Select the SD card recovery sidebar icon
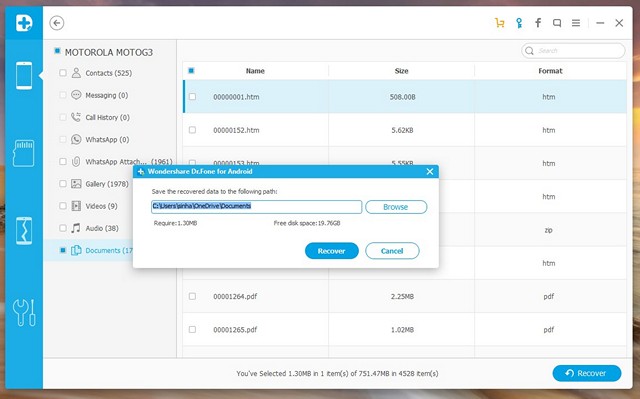This screenshot has height=399, width=640. click(x=24, y=153)
